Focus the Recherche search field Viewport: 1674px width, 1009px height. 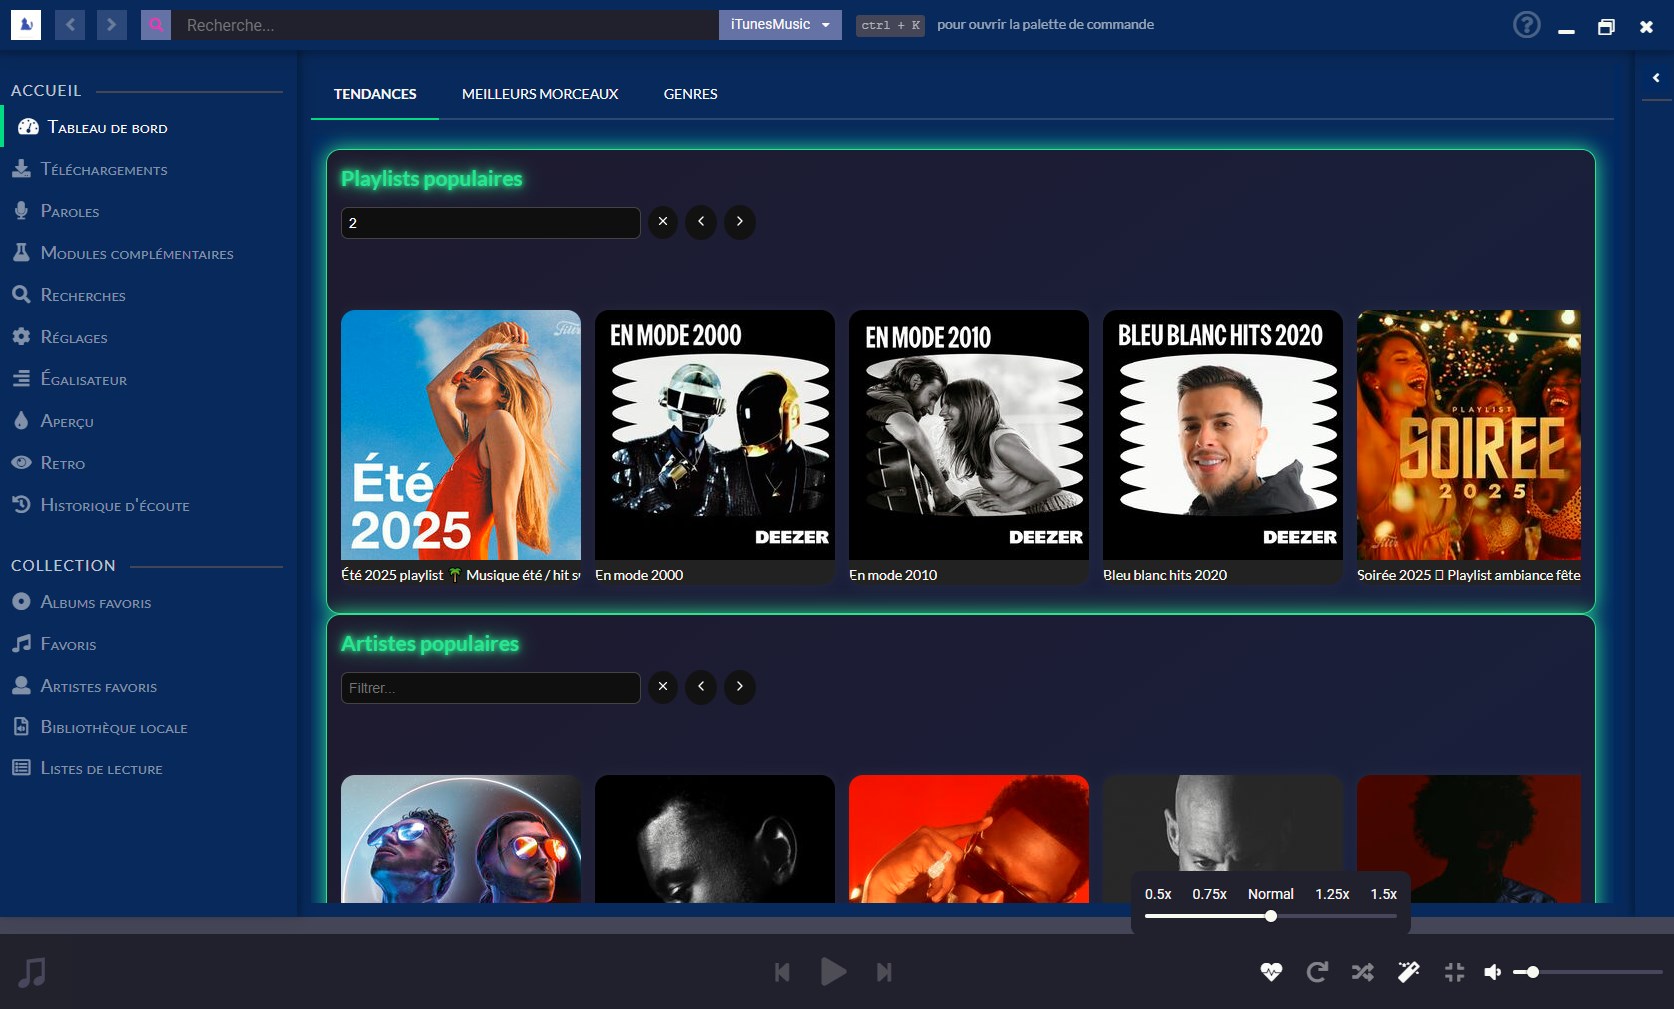446,25
